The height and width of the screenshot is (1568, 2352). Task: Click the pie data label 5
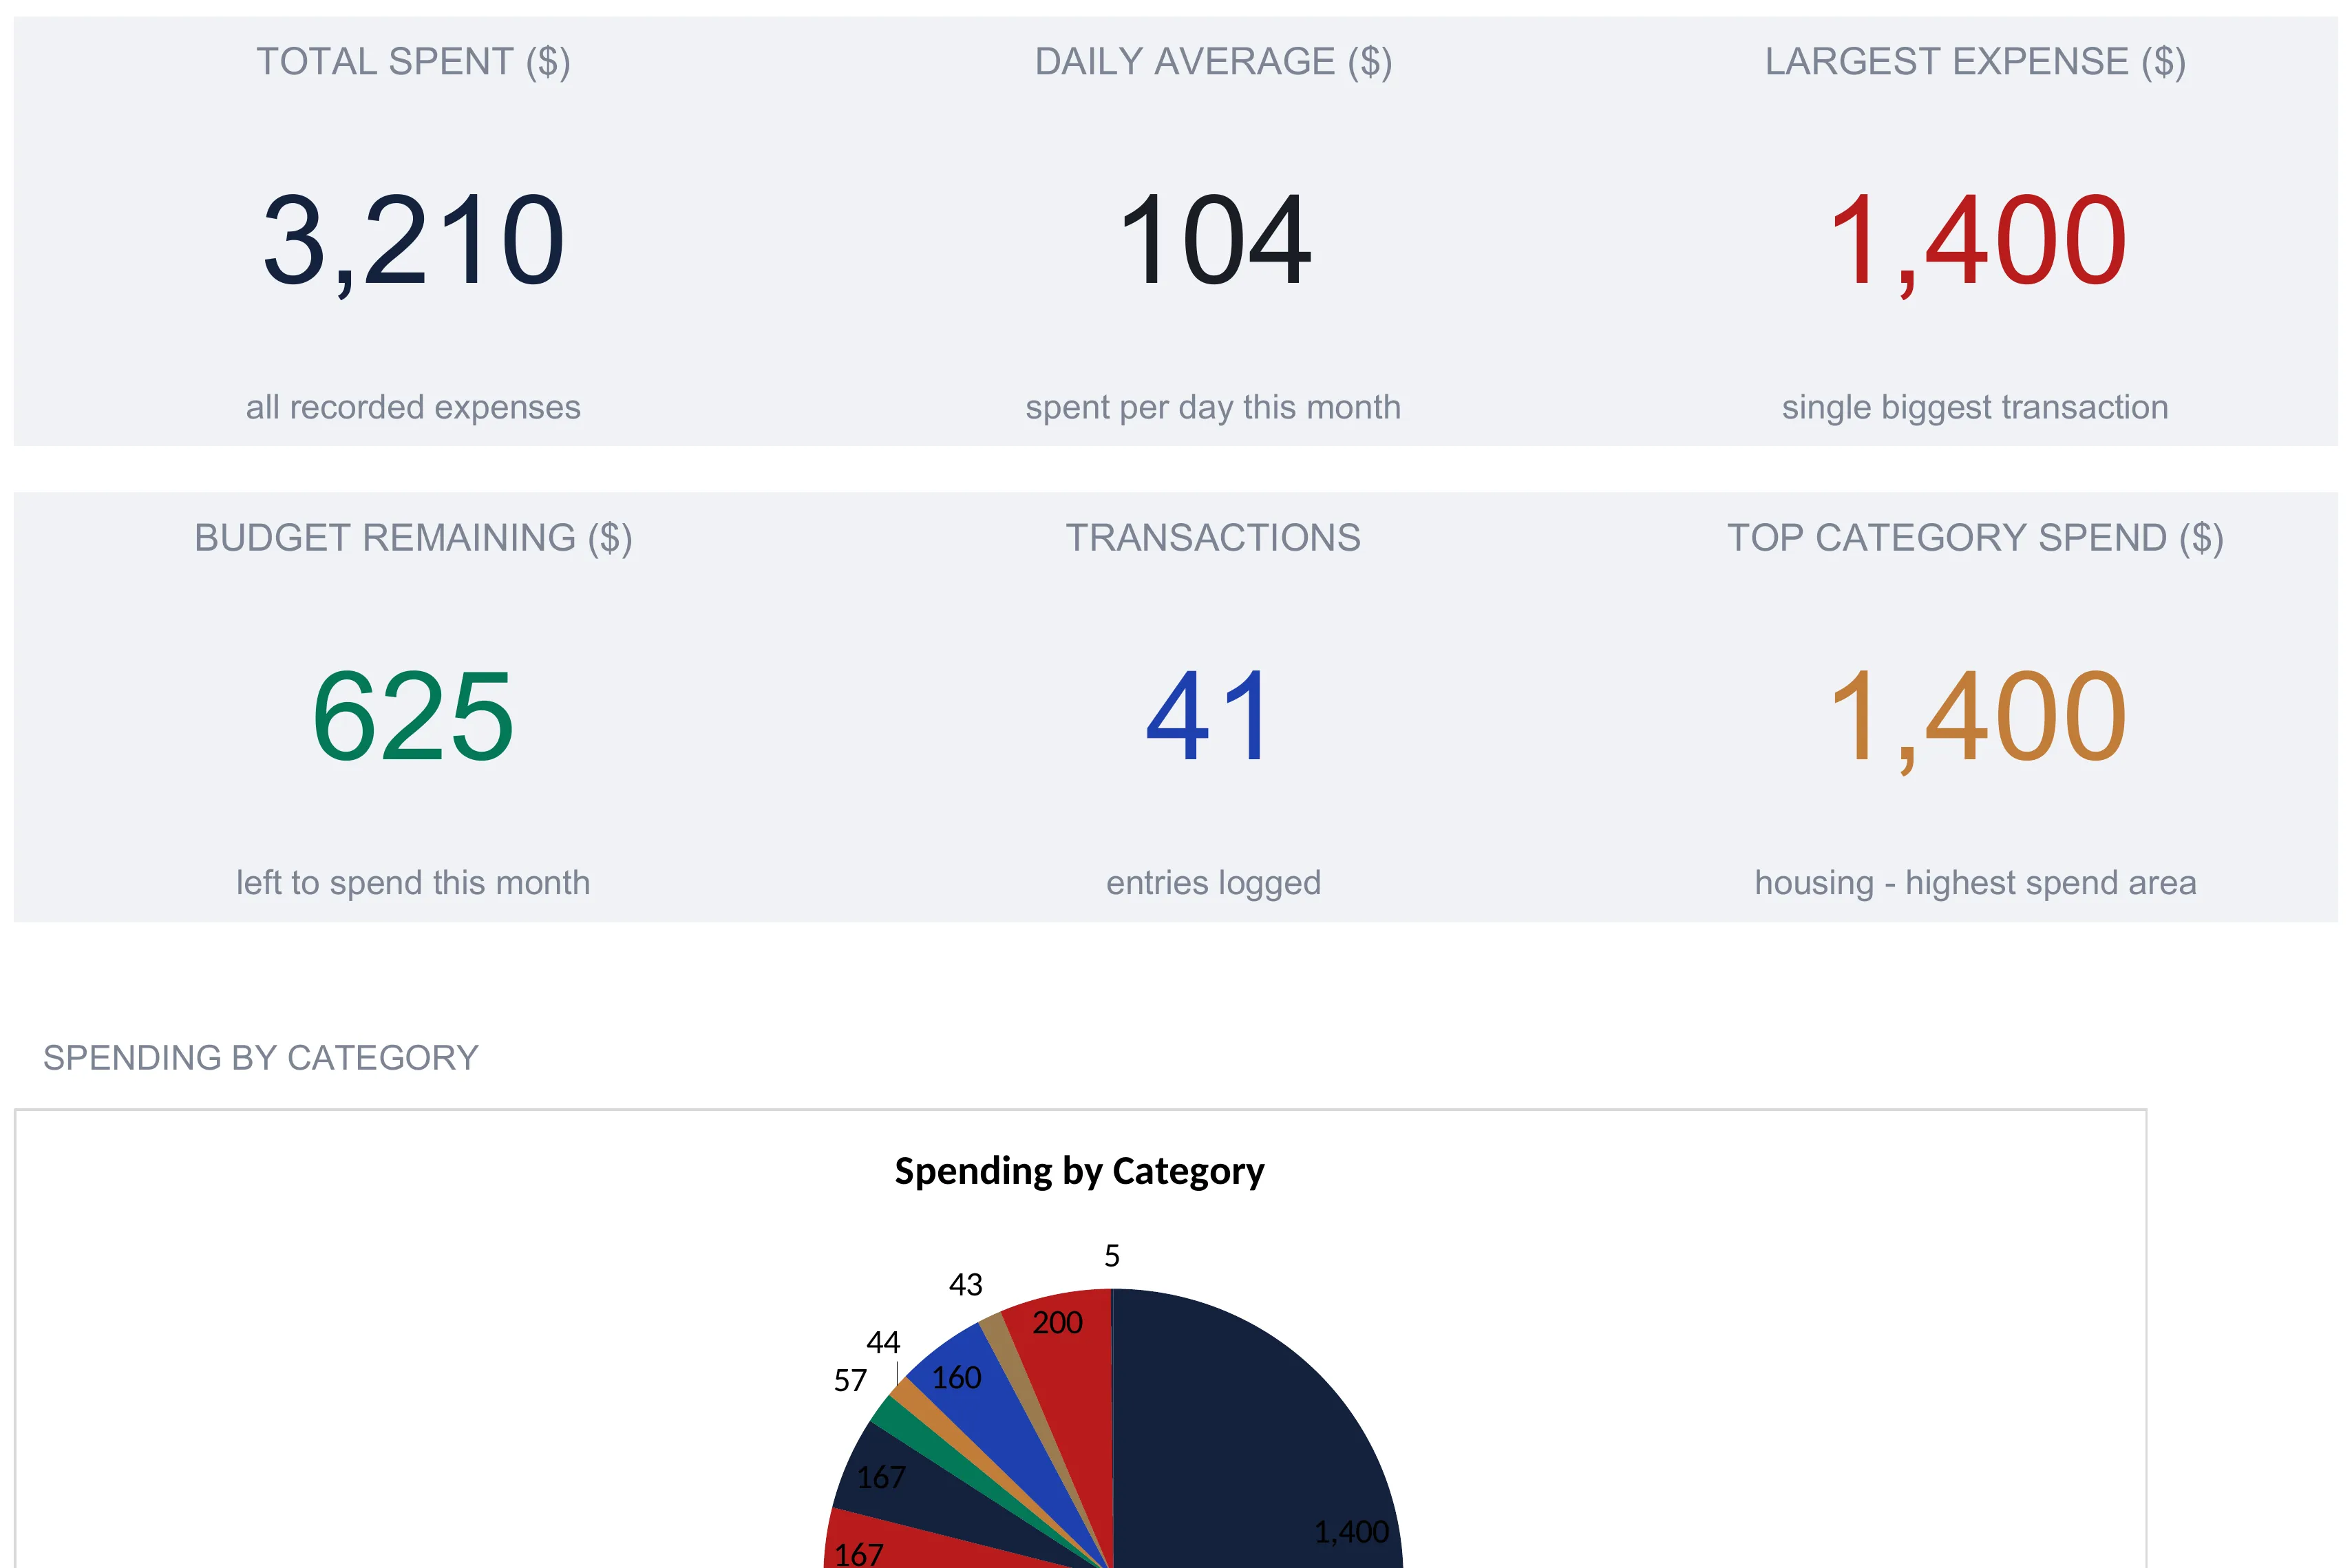[x=1112, y=1256]
